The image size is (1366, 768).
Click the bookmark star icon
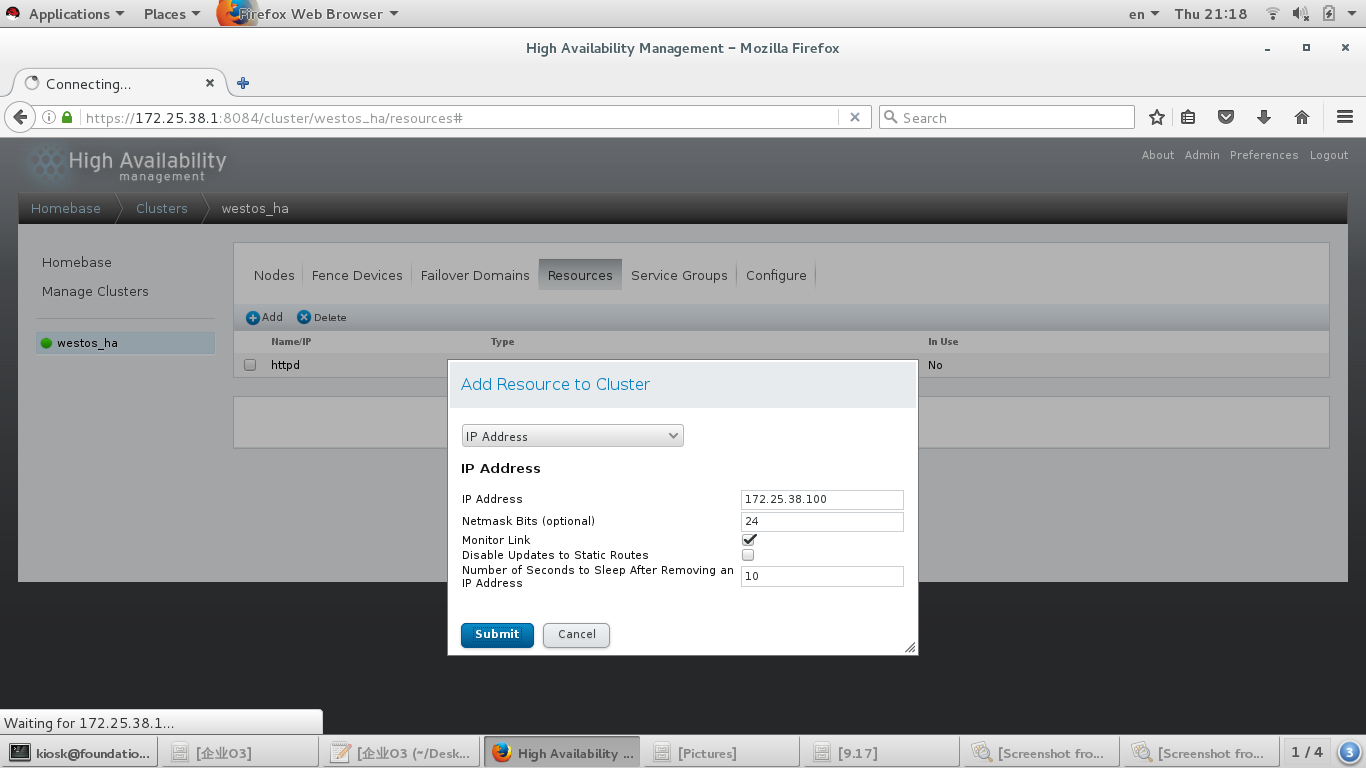(1157, 117)
